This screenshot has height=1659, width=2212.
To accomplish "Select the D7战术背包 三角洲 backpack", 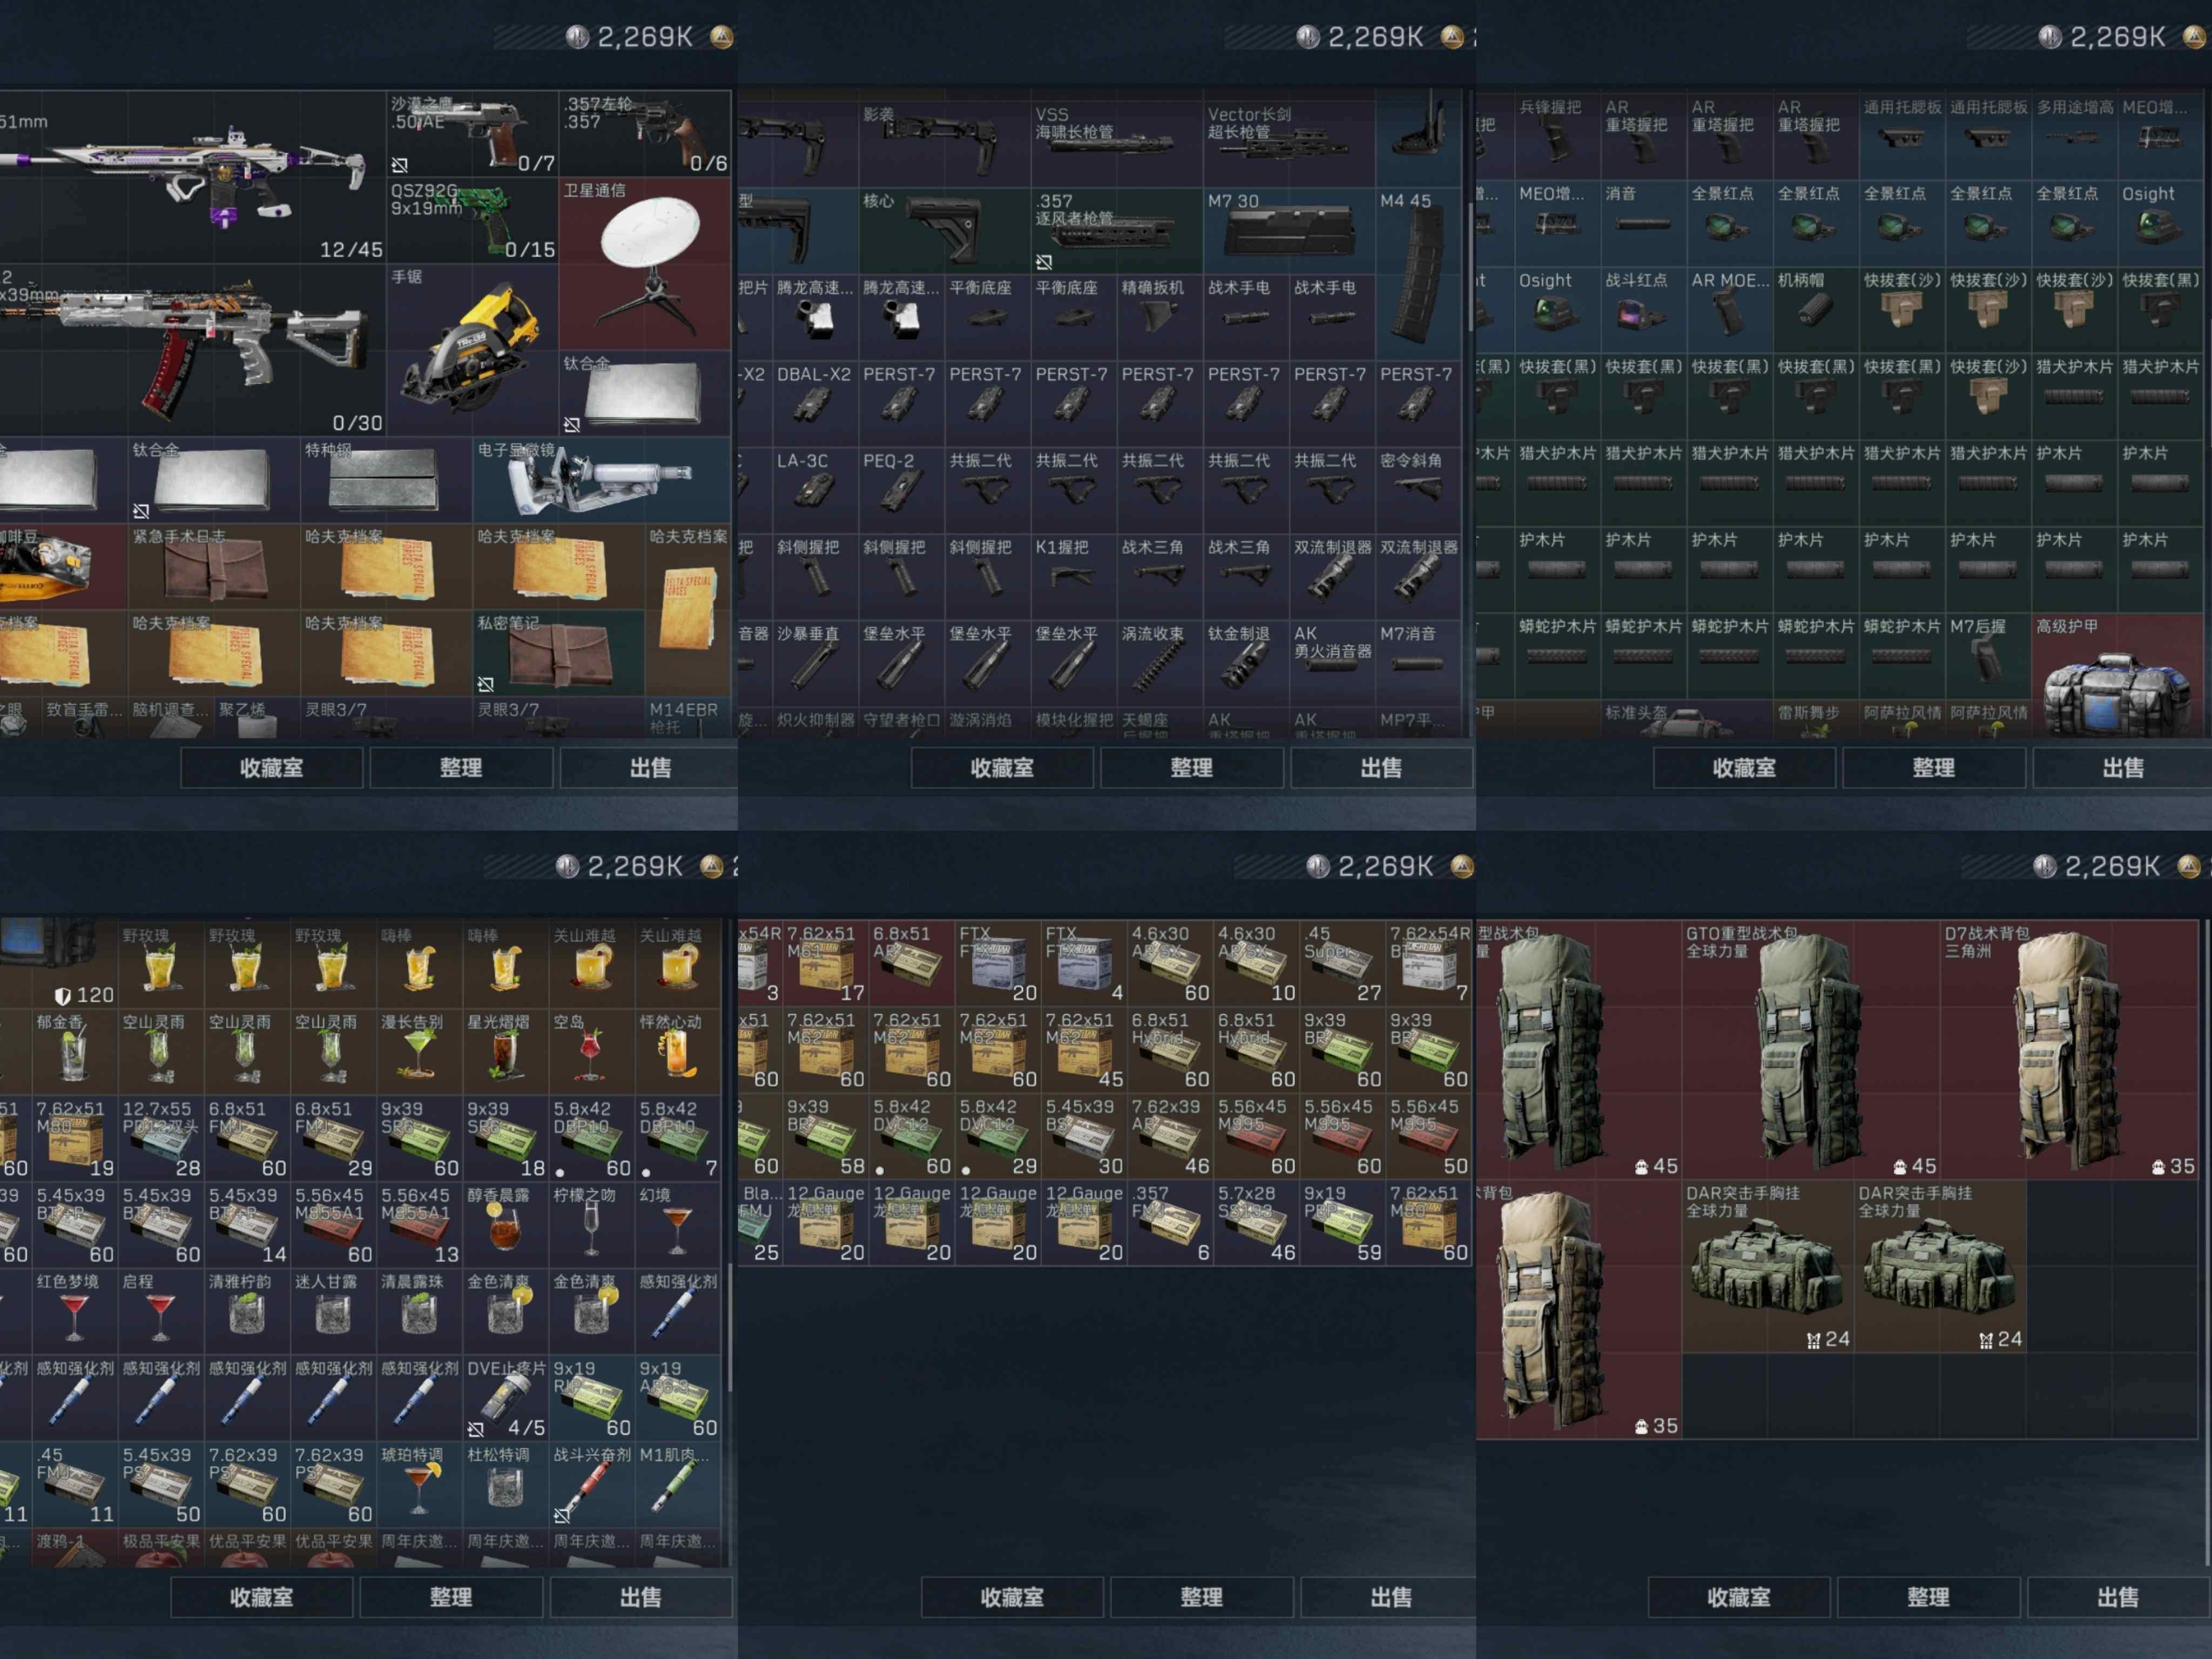I will pyautogui.click(x=2068, y=1050).
